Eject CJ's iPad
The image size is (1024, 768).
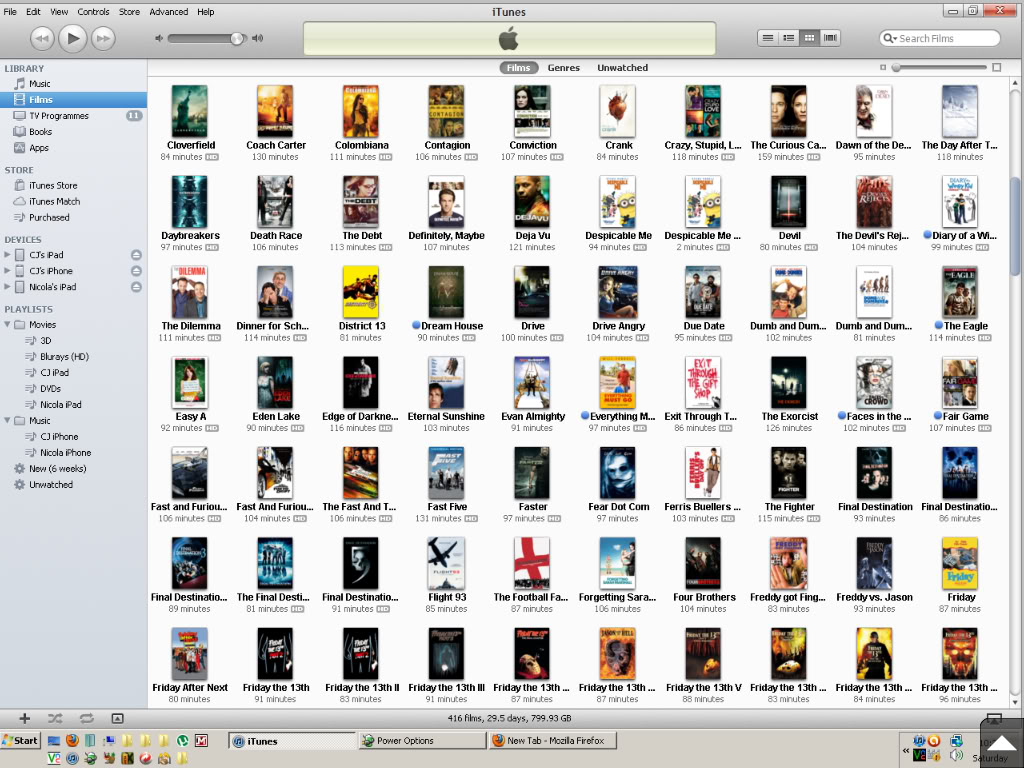(136, 255)
